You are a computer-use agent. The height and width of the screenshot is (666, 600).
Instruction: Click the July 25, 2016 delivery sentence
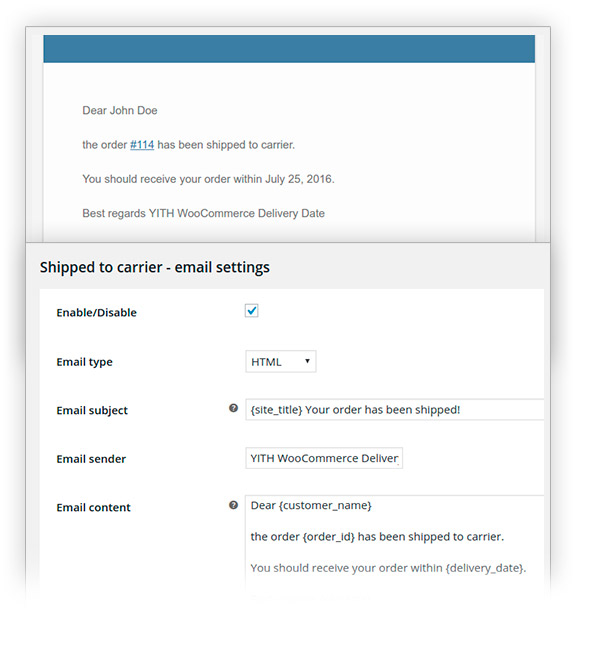[208, 179]
